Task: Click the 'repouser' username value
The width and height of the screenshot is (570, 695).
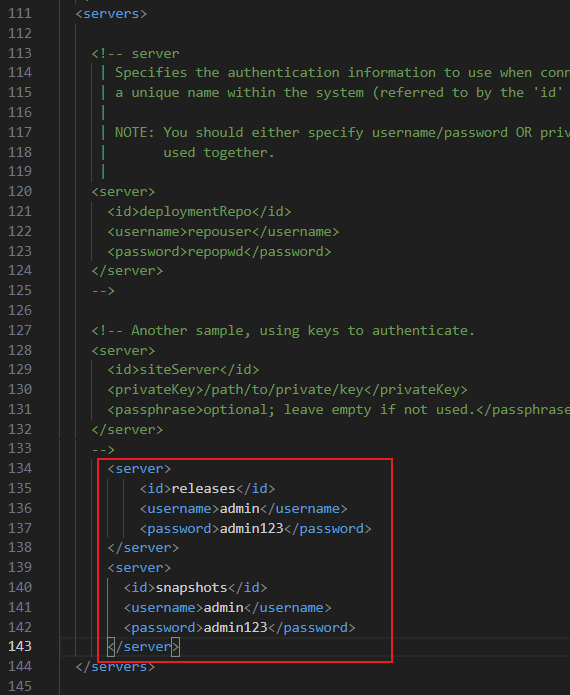Action: click(x=219, y=232)
